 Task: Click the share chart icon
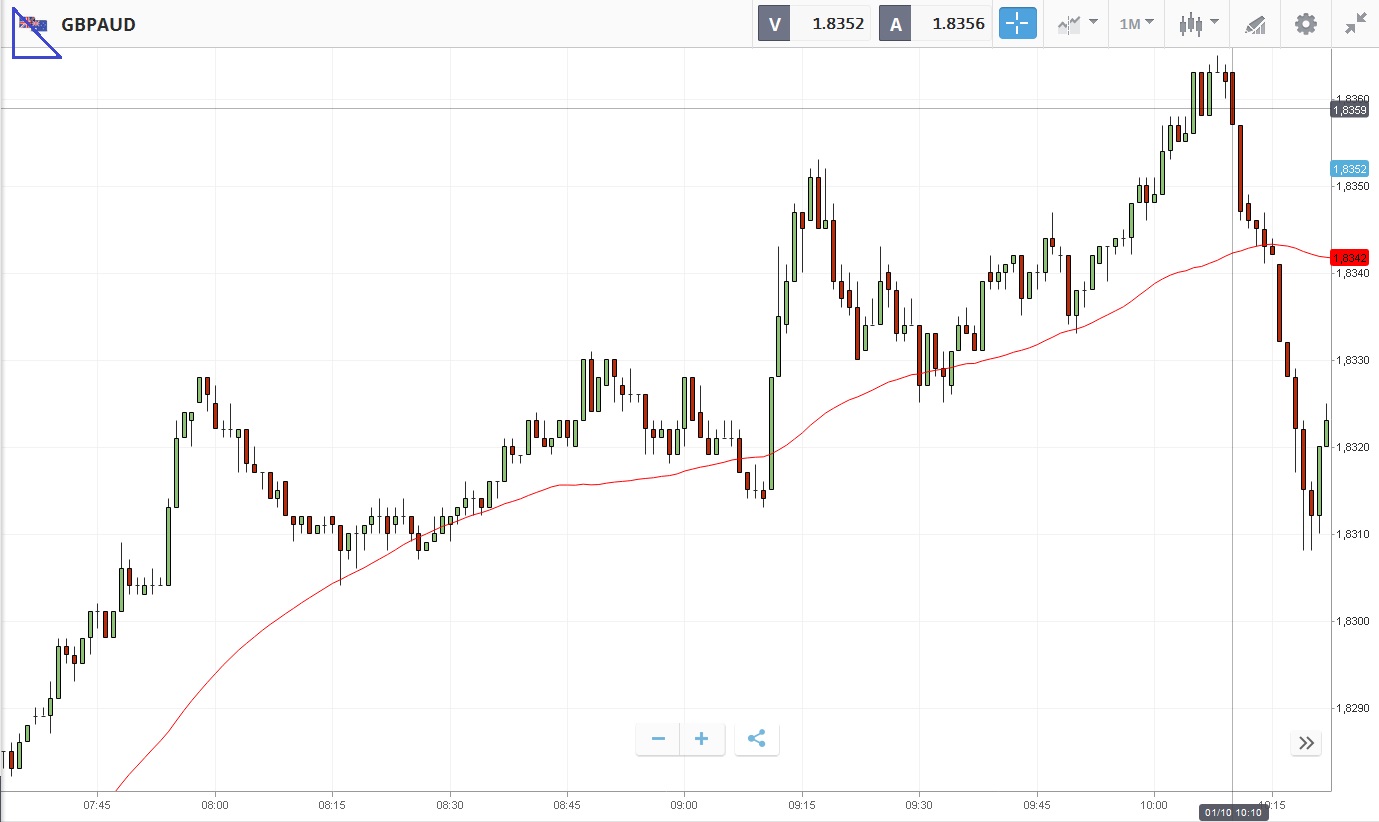[x=757, y=740]
